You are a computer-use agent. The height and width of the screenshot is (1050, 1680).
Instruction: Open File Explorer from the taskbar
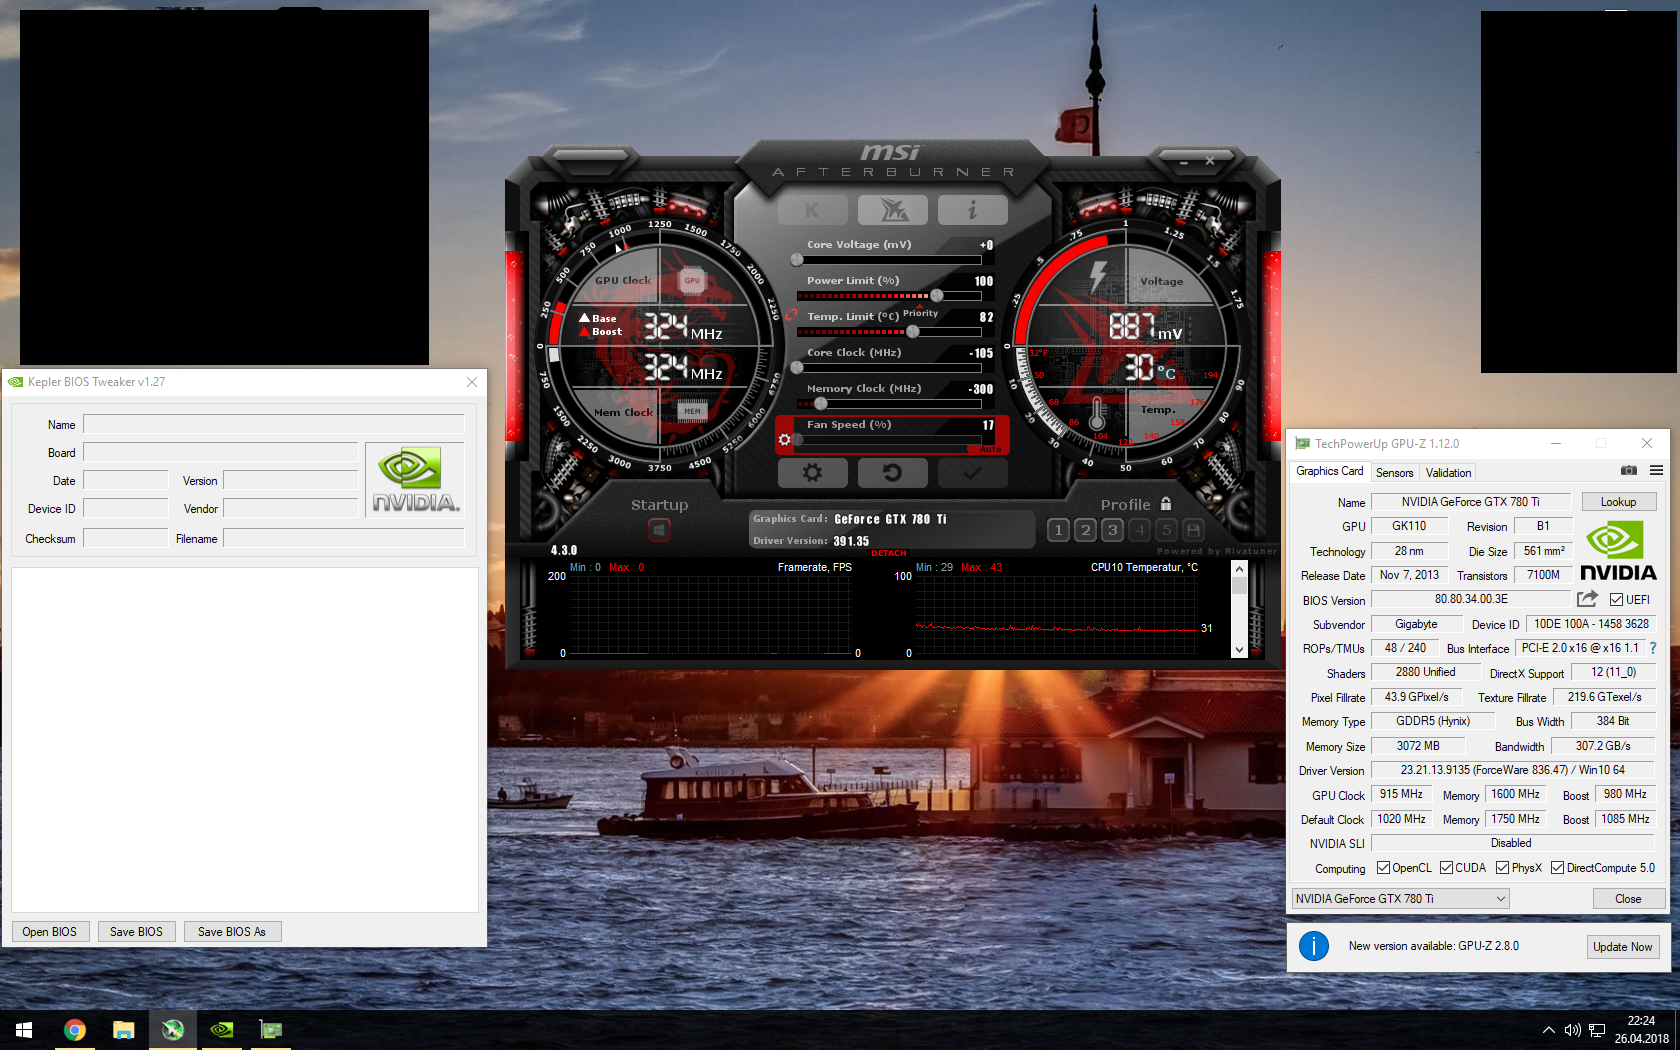pos(124,1030)
